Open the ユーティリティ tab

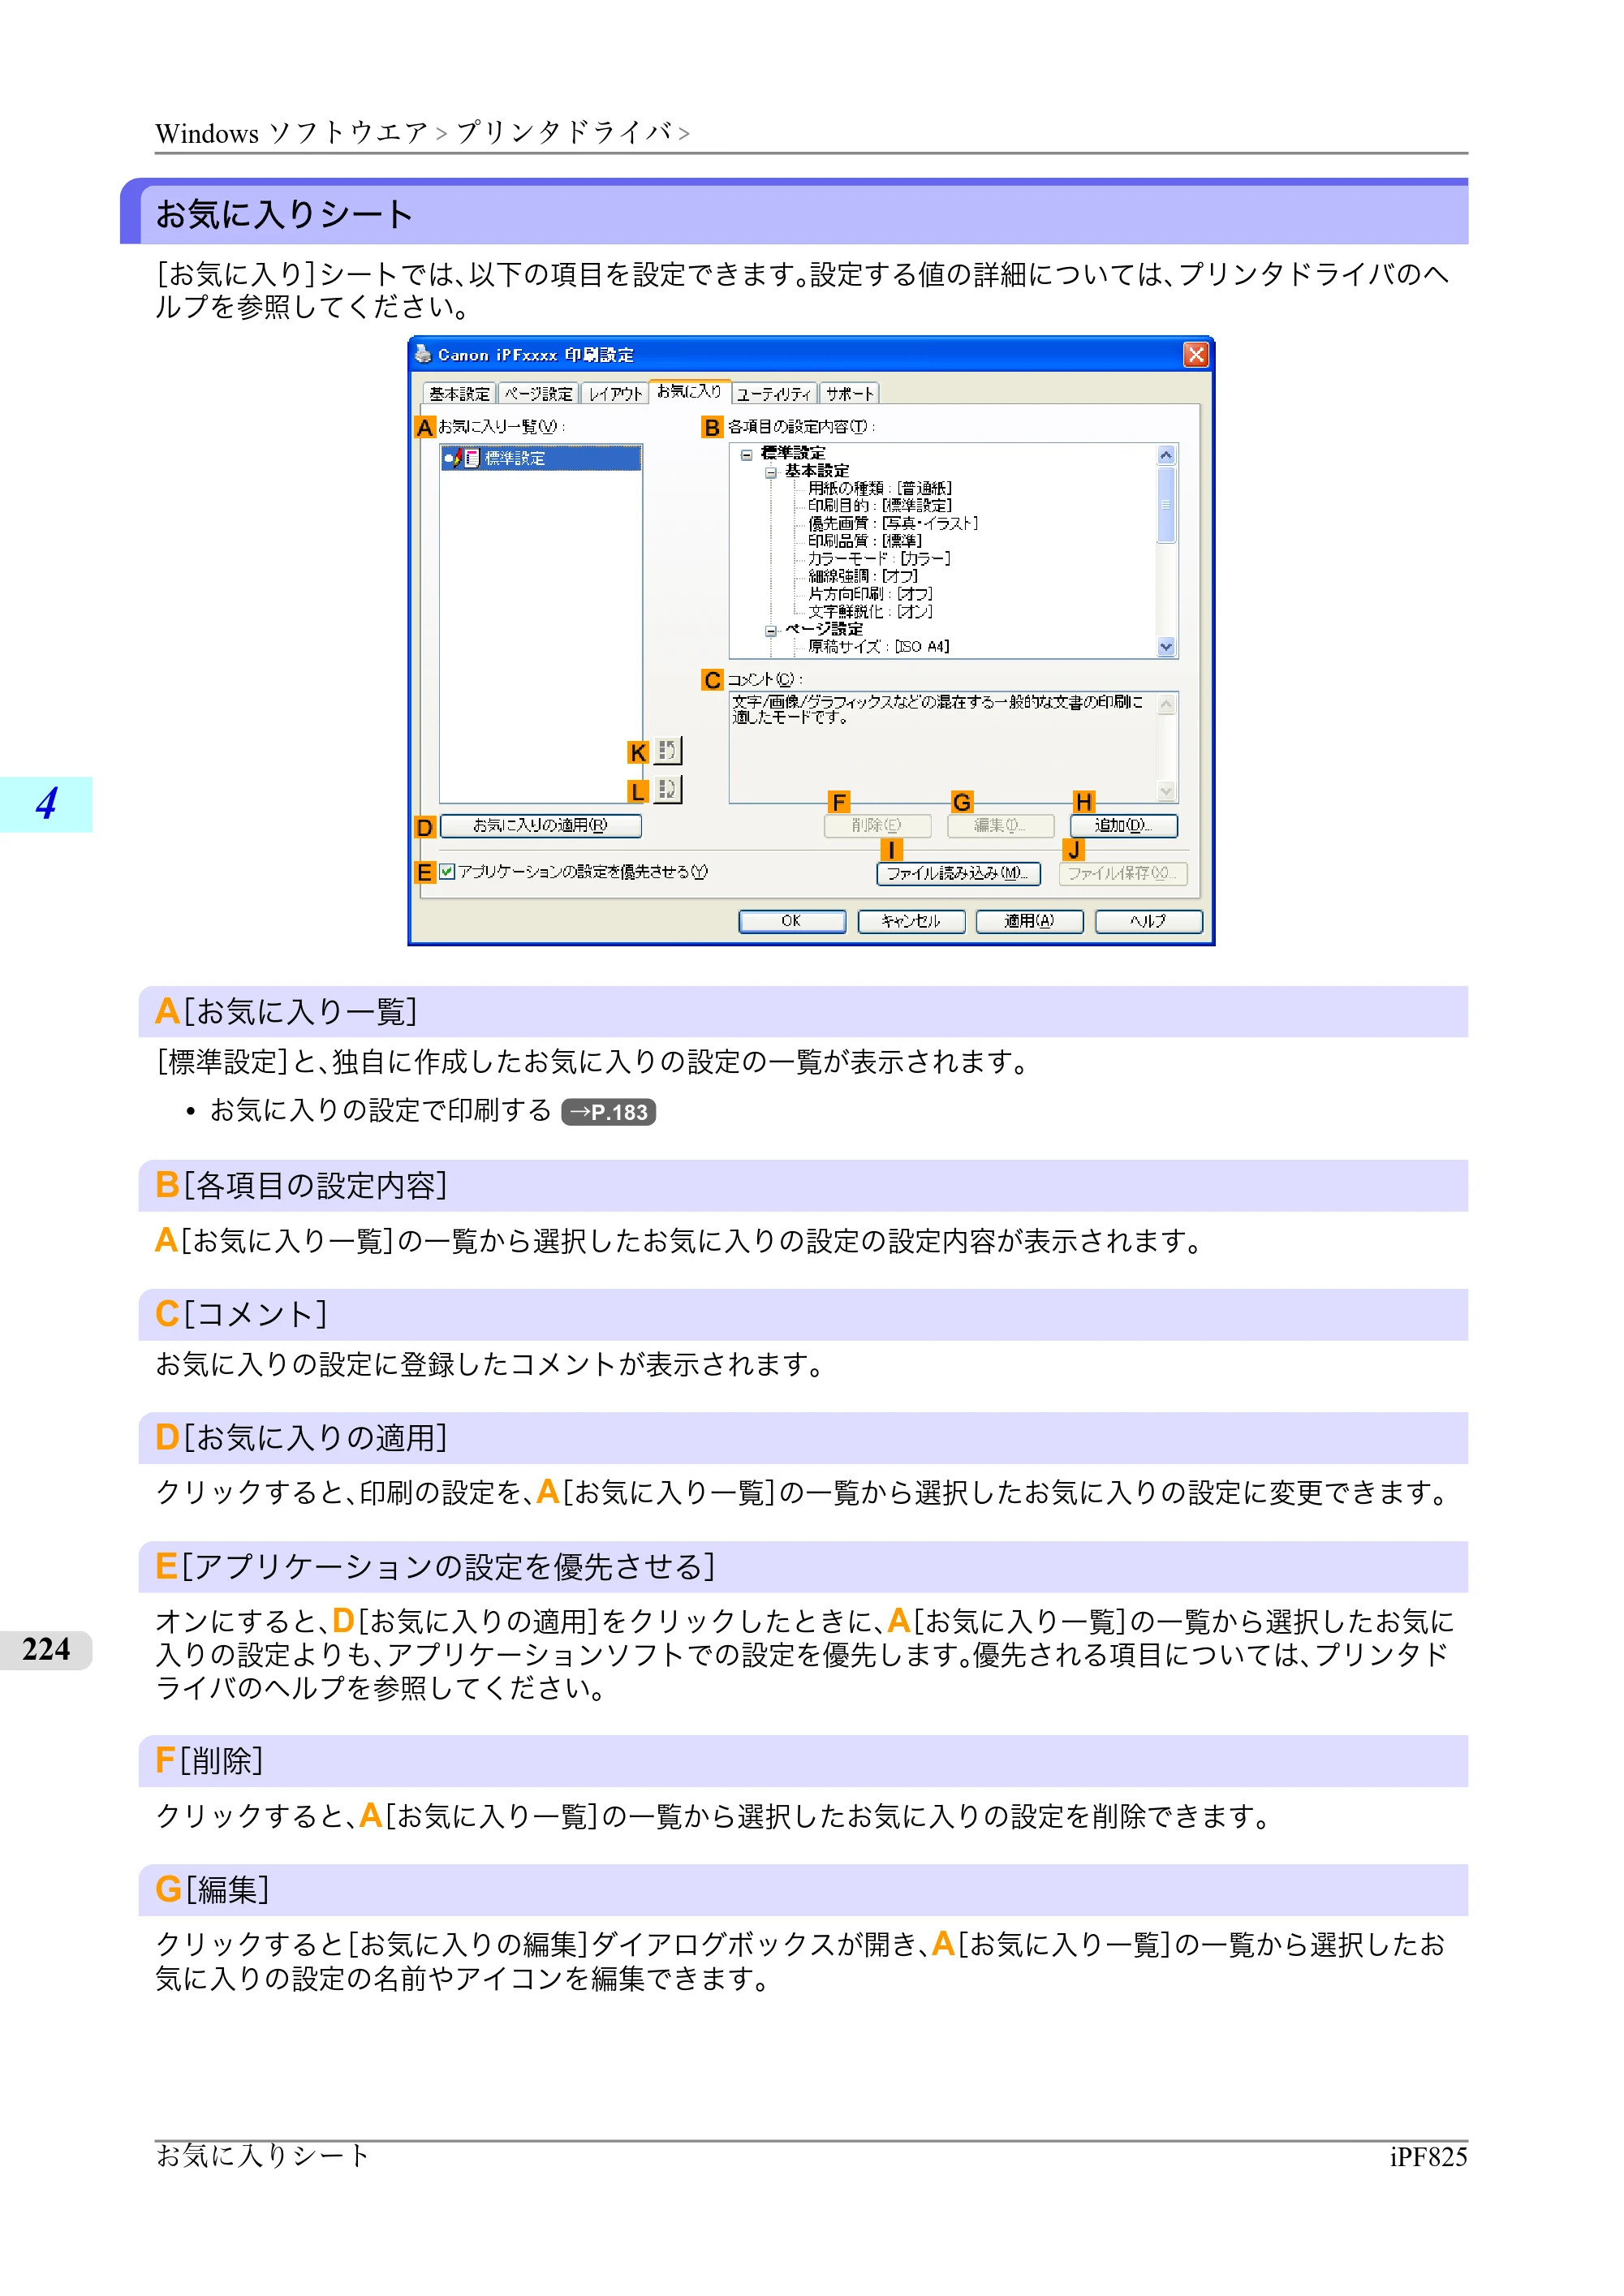click(x=774, y=394)
